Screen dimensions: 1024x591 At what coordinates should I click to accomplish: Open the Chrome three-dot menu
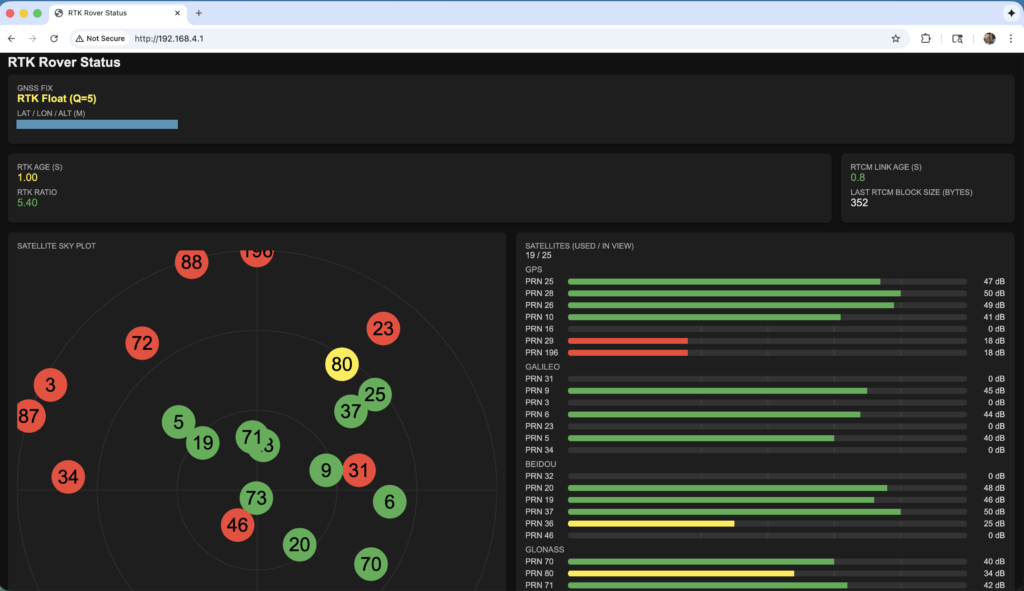[x=1011, y=38]
